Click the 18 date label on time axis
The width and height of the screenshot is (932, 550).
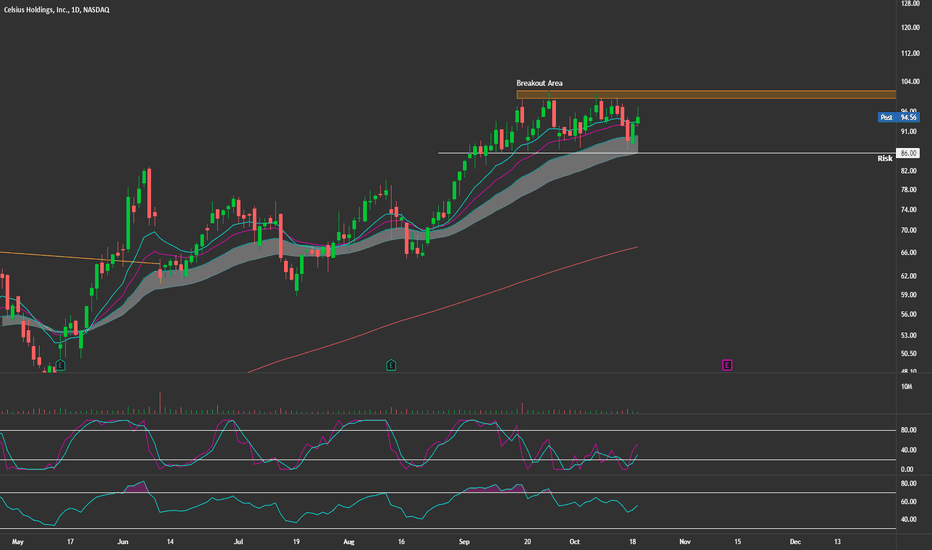632,542
